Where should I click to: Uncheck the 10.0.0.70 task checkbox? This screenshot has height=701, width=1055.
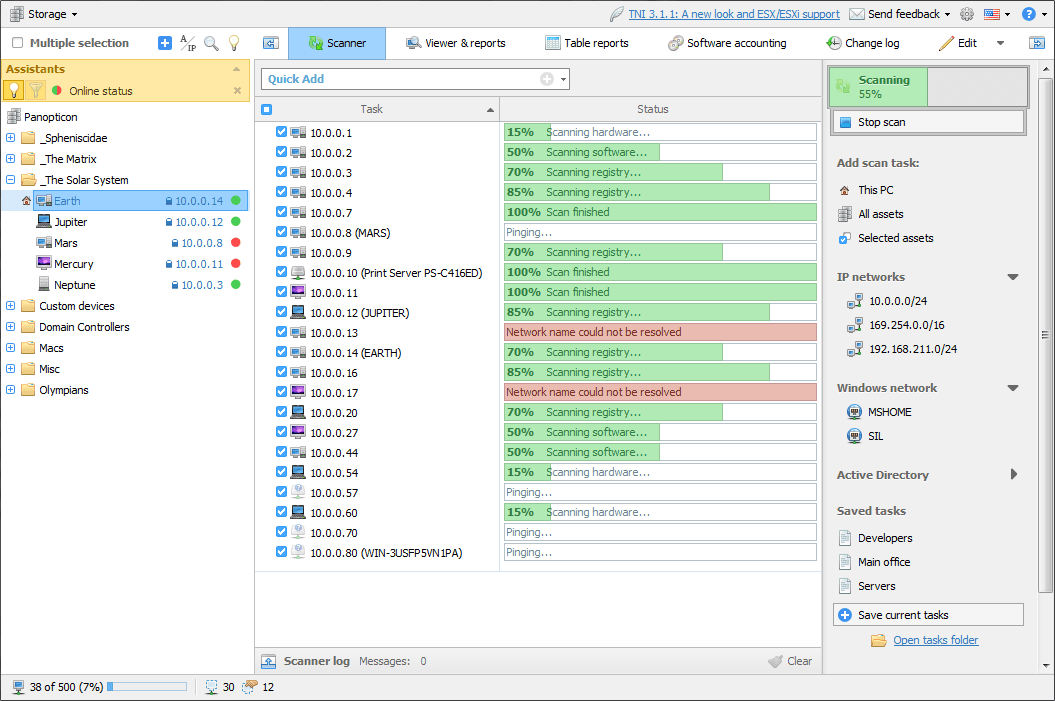pyautogui.click(x=281, y=531)
